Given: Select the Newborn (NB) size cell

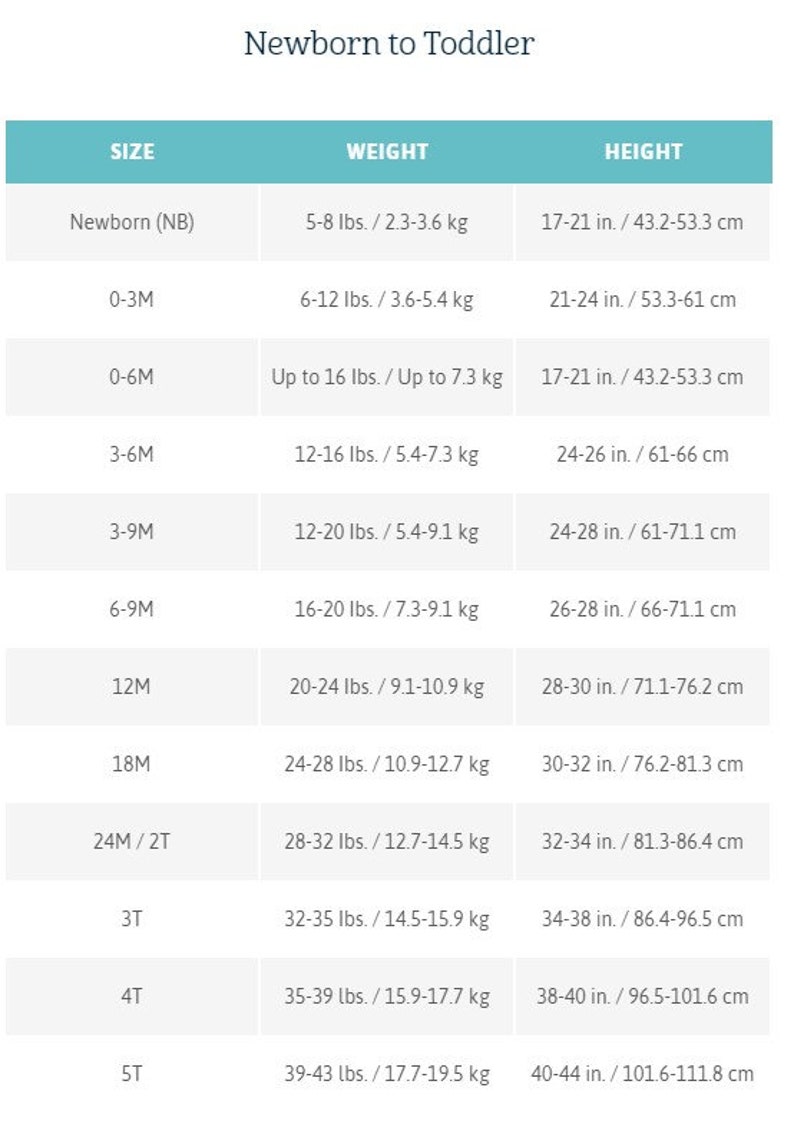Looking at the screenshot, I should [132, 222].
